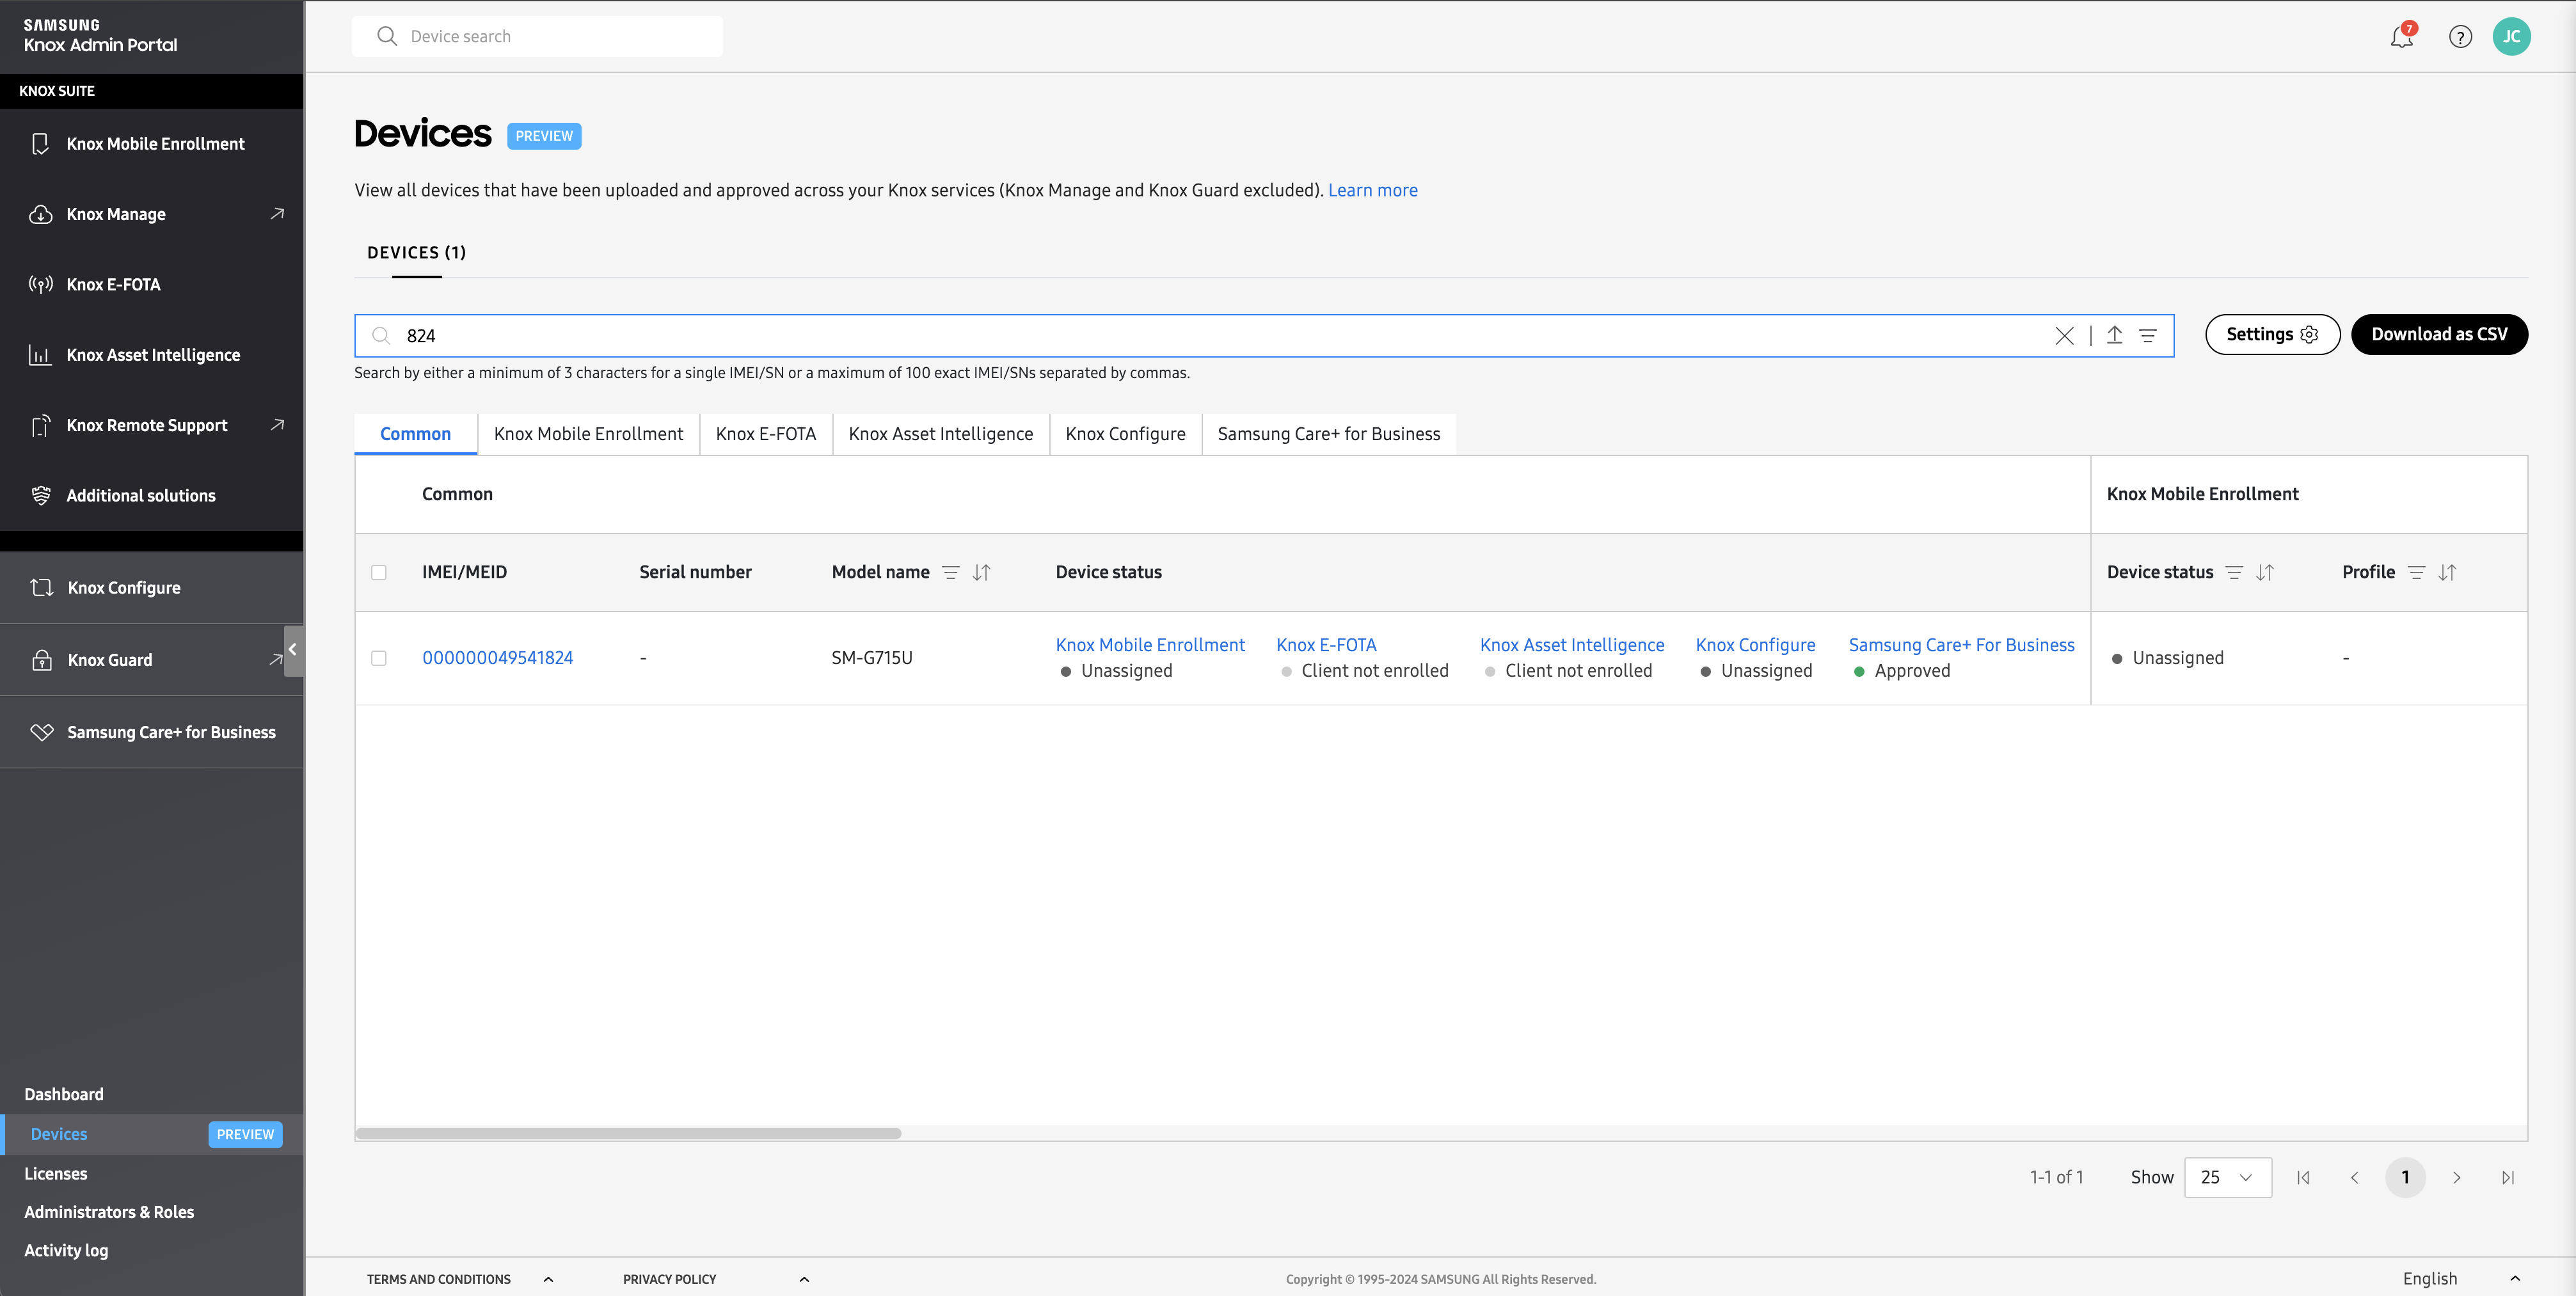Sort devices by Model name

coord(981,572)
